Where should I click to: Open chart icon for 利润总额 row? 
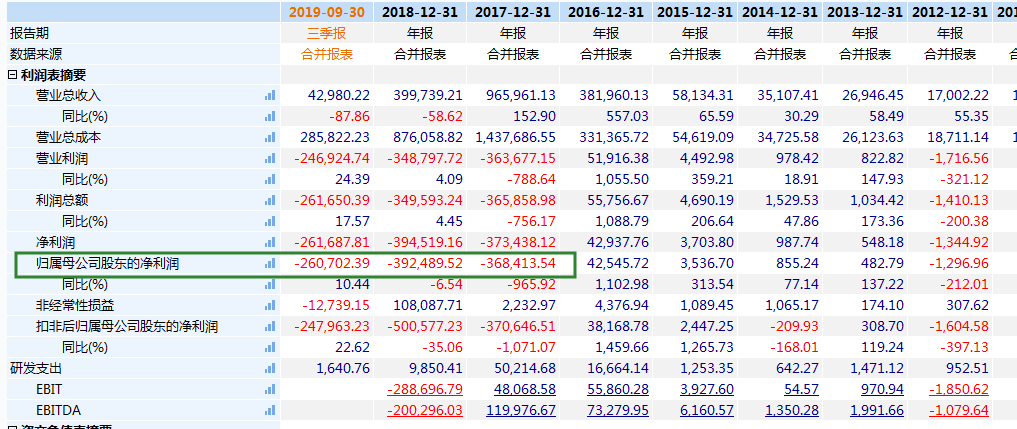click(269, 200)
